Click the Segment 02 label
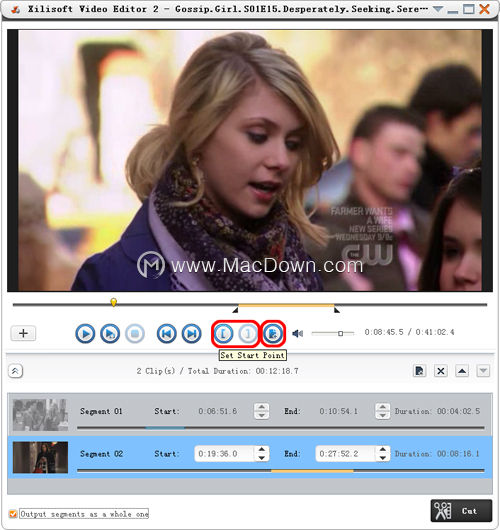Viewport: 500px width, 530px height. coord(101,454)
